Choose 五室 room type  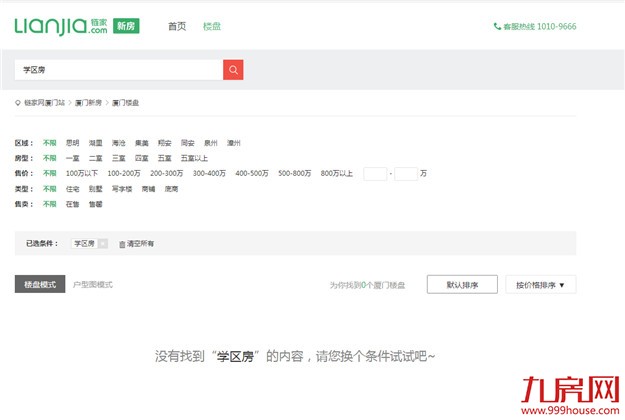click(x=165, y=158)
